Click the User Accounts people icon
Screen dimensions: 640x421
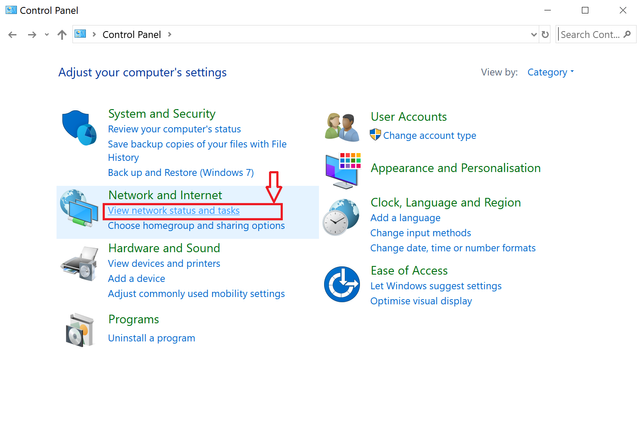[x=342, y=127]
